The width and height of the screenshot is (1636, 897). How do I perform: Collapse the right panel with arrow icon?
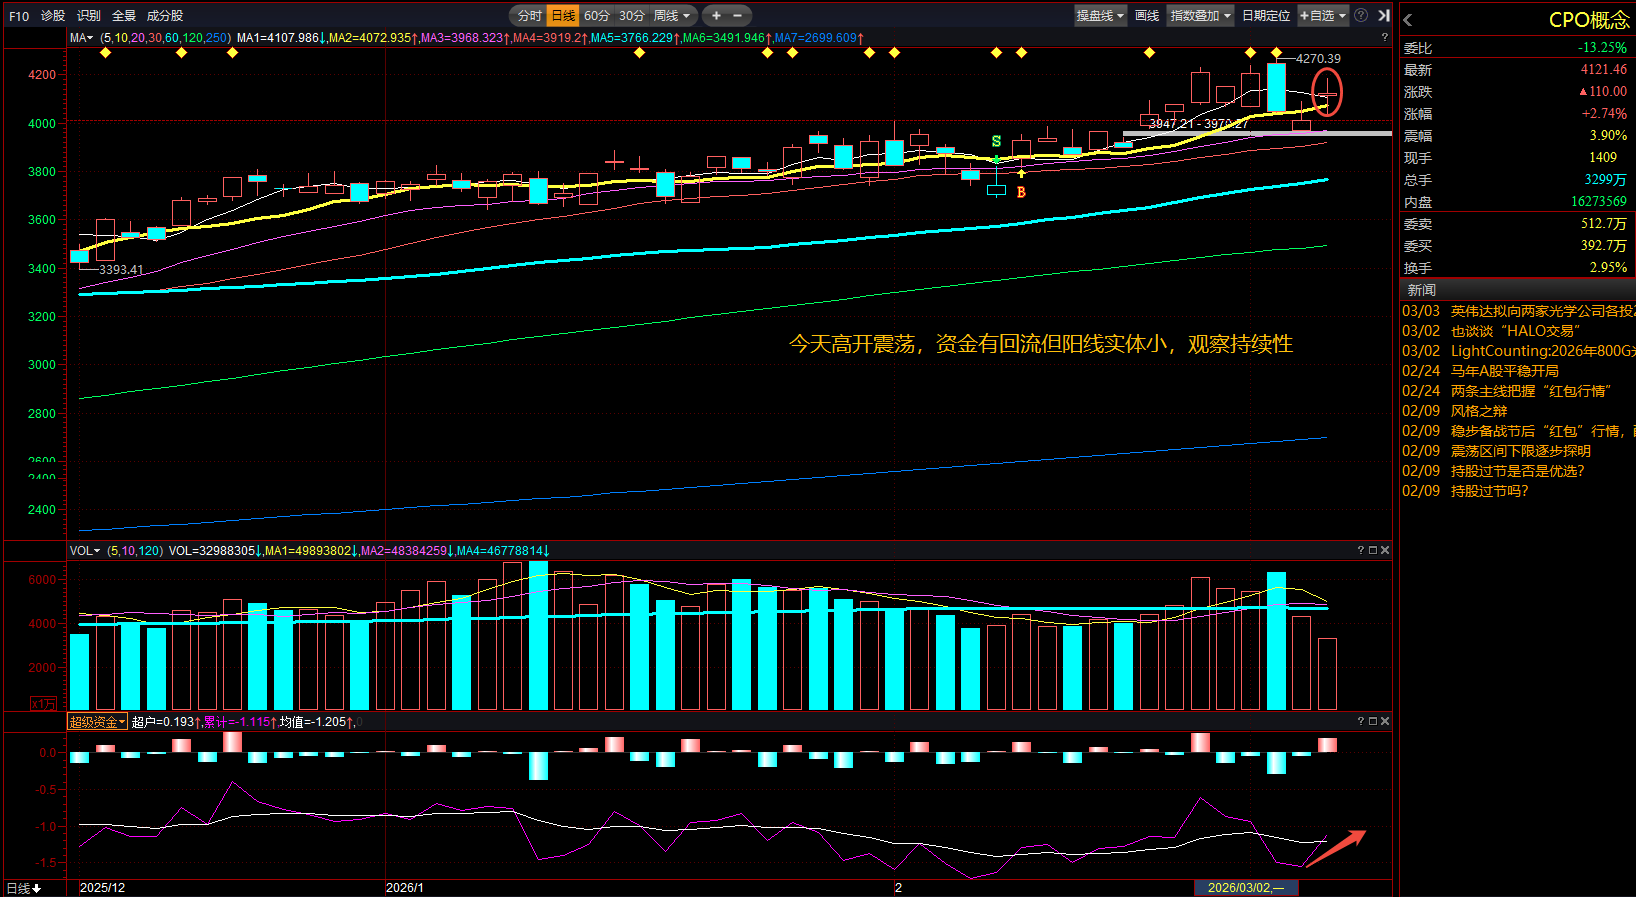click(1384, 16)
